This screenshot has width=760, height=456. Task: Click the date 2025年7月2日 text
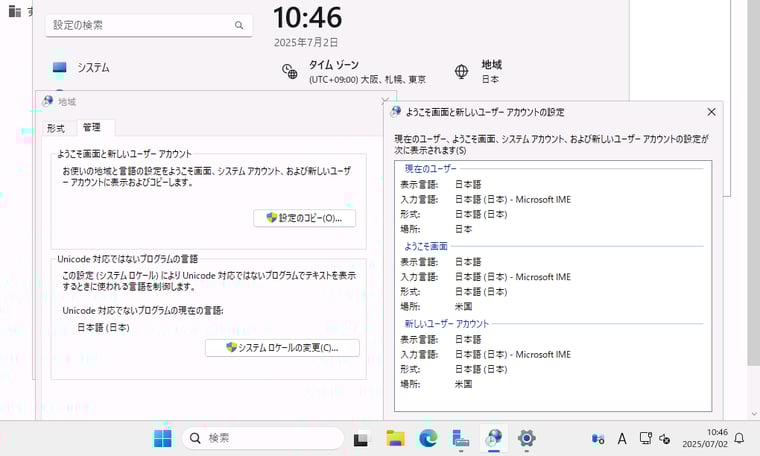click(x=306, y=43)
